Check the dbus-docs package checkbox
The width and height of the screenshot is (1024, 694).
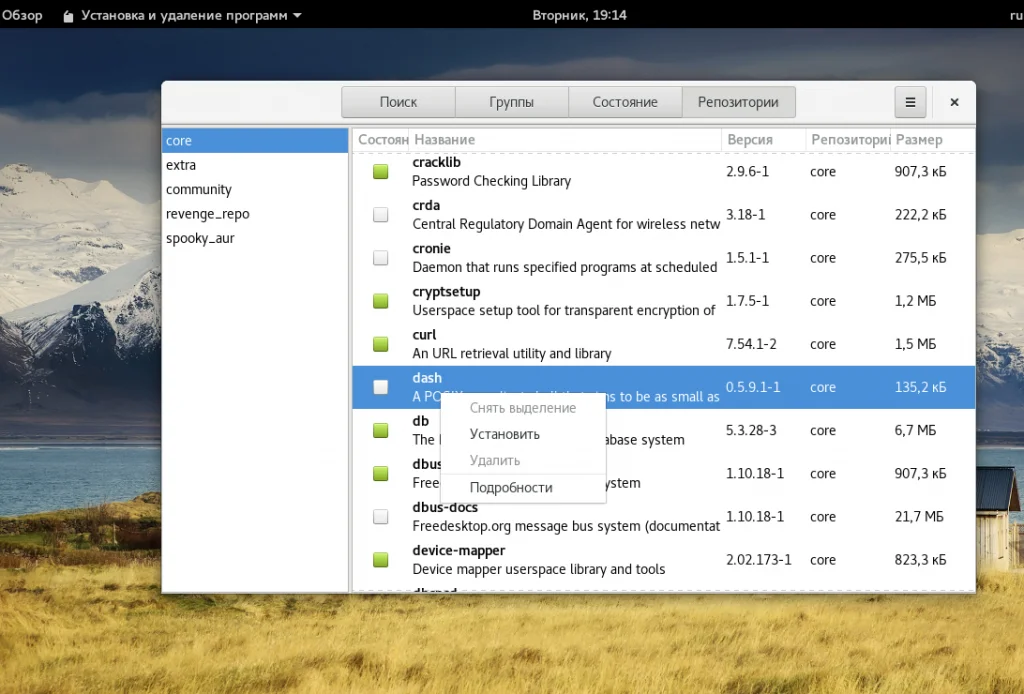[x=380, y=517]
